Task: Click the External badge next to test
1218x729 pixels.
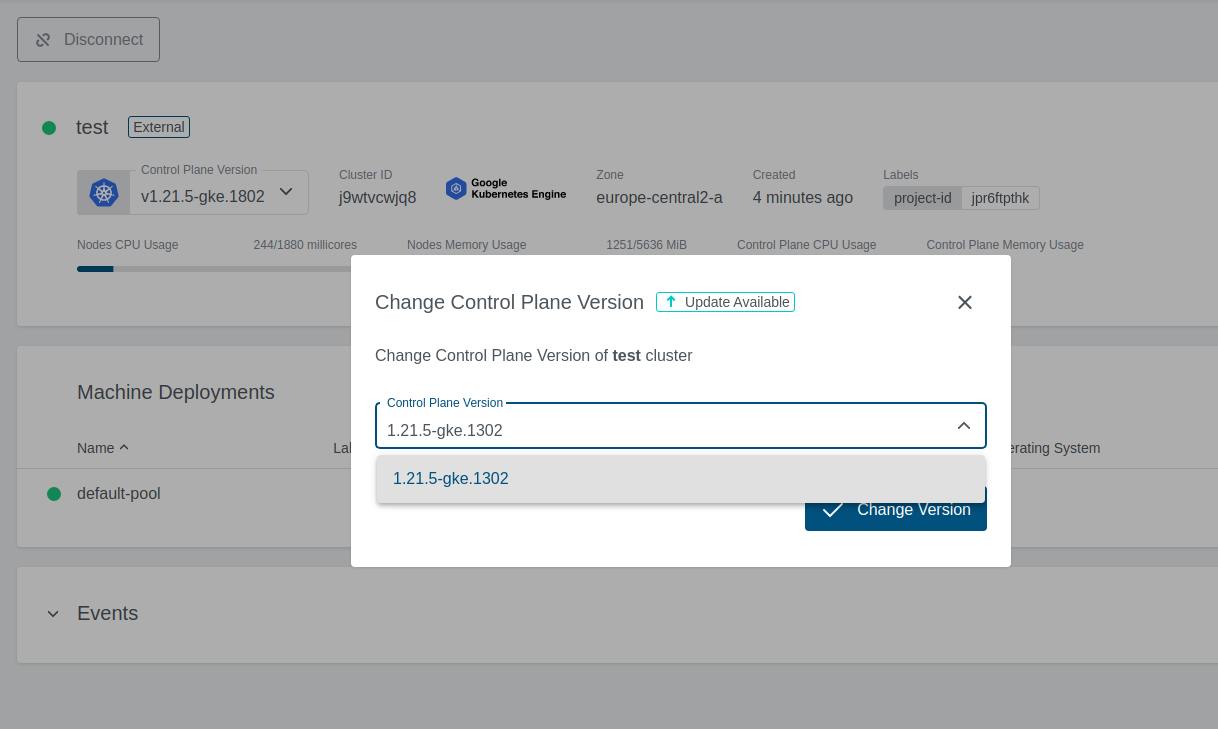Action: pos(159,127)
